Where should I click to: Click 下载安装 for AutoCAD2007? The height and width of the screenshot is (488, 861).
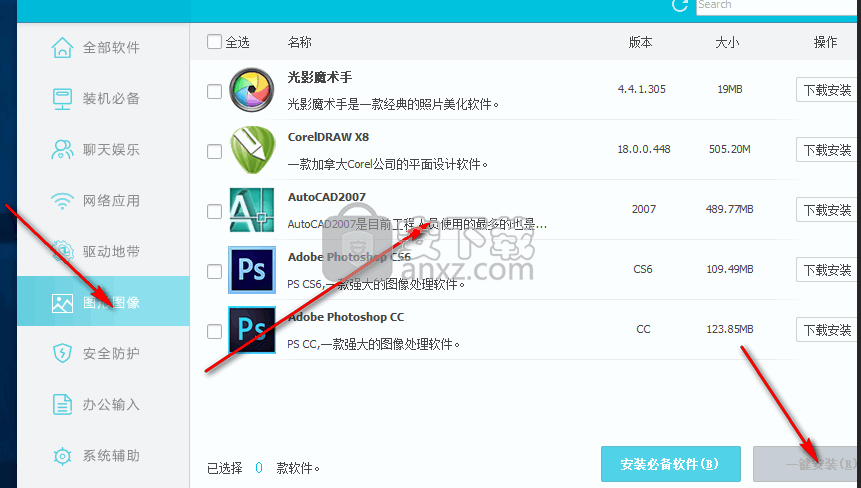[x=826, y=210]
